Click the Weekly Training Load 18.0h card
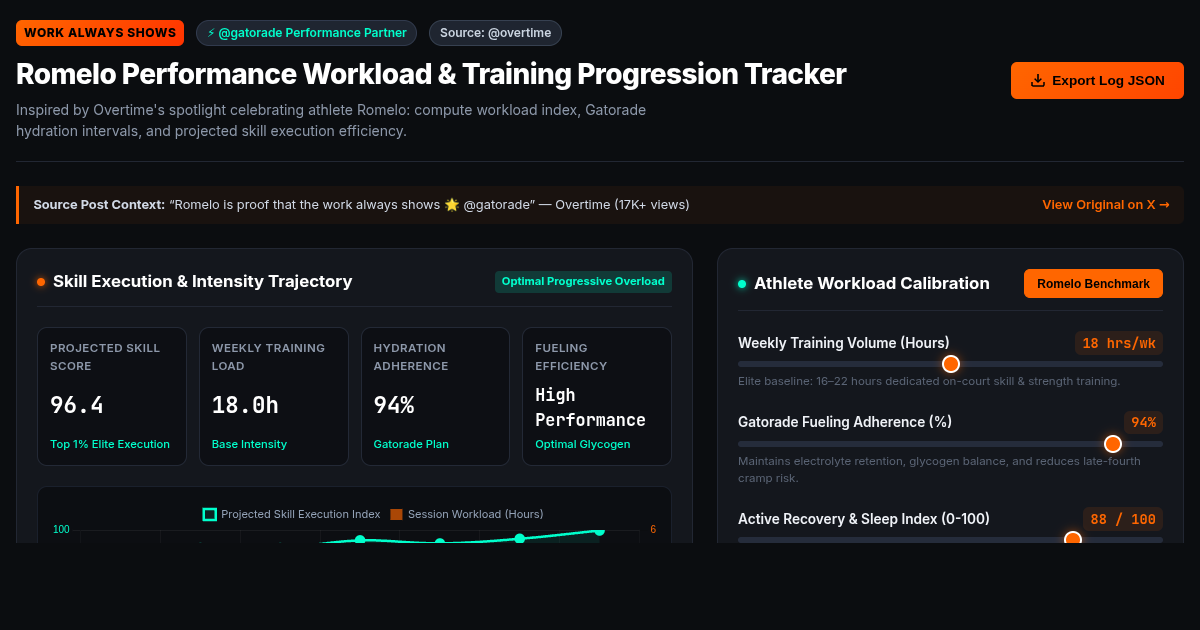Screen dimensions: 1200x630 click(x=274, y=396)
